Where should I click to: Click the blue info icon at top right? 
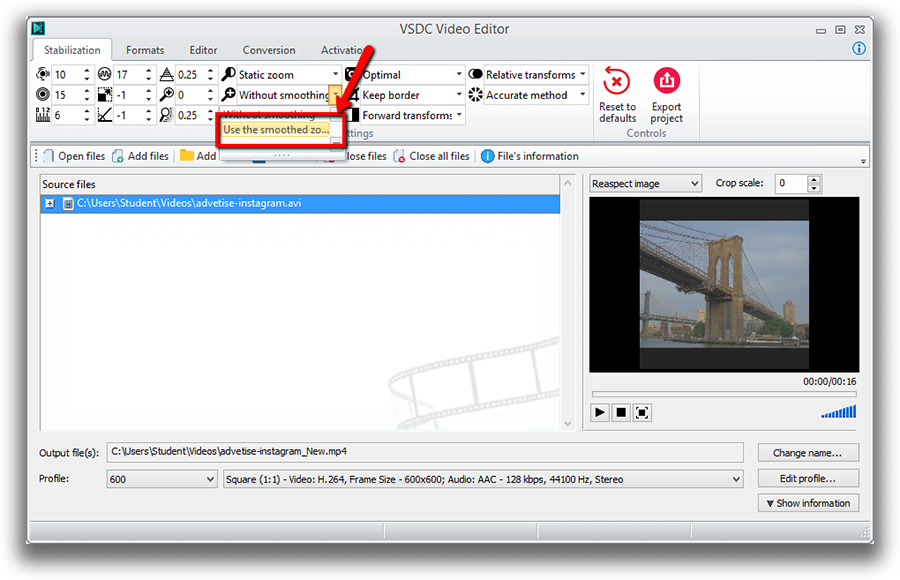point(858,48)
